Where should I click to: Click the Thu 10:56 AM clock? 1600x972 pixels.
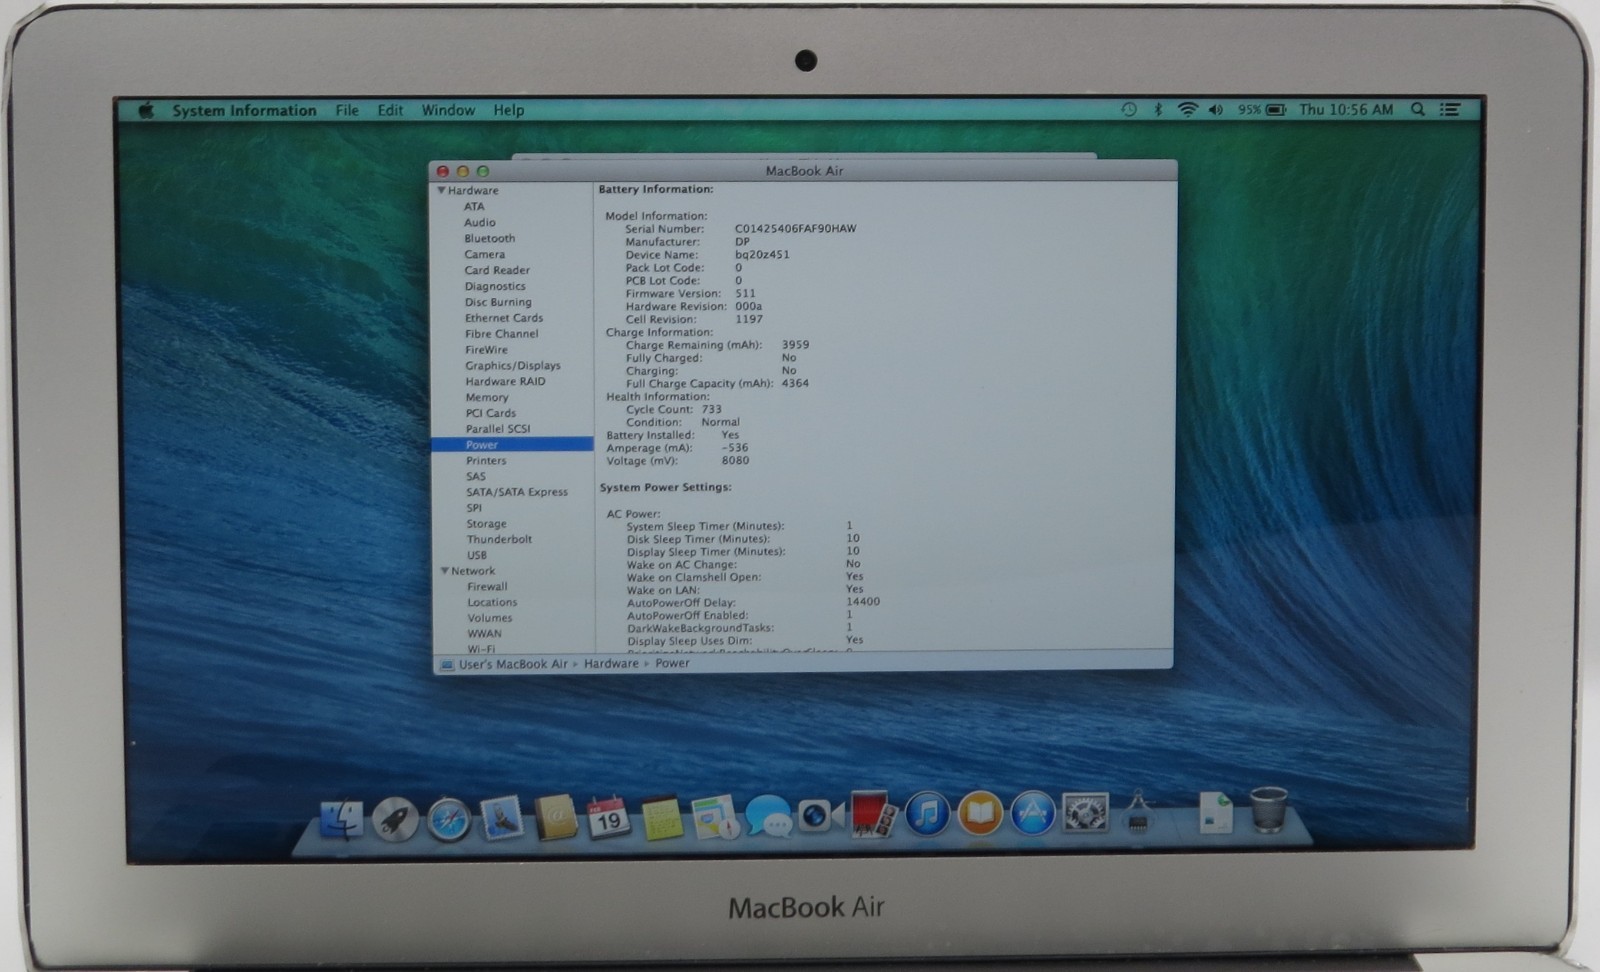point(1346,110)
